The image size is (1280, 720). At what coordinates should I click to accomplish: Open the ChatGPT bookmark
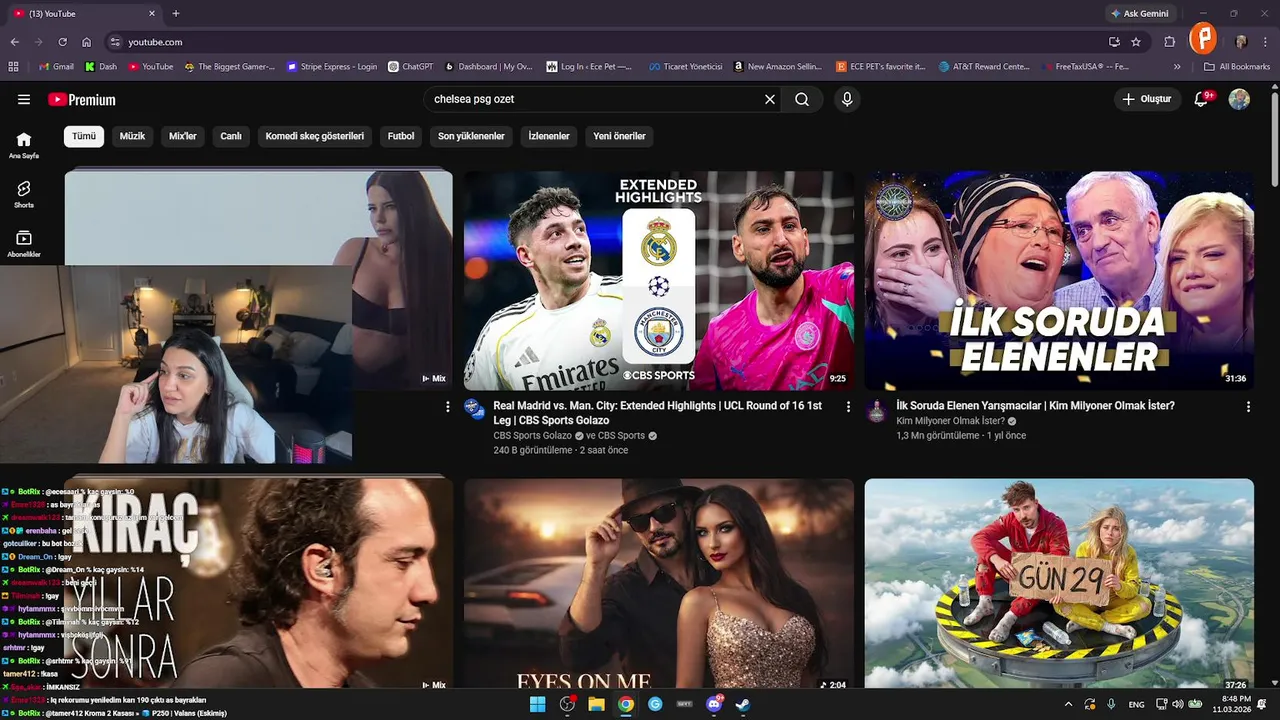click(x=411, y=67)
